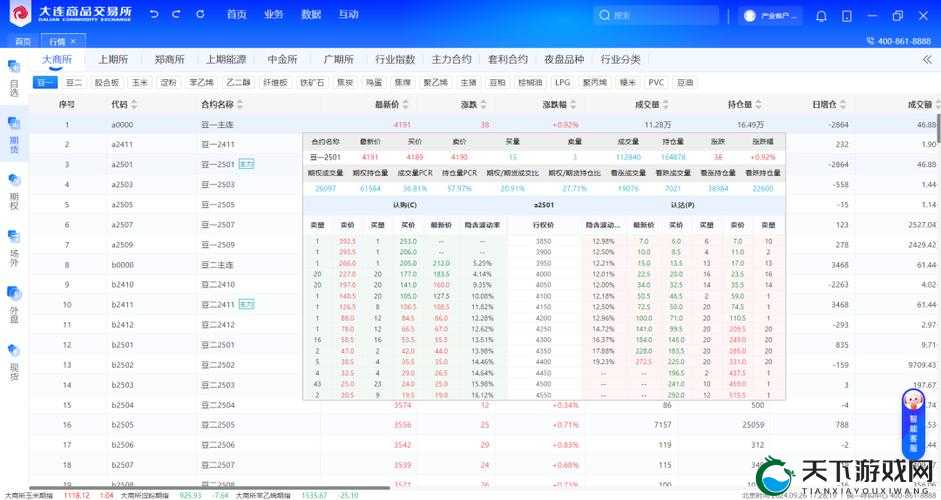This screenshot has width=941, height=500.
Task: Select the 鸡蛋 product filter
Action: tap(374, 82)
